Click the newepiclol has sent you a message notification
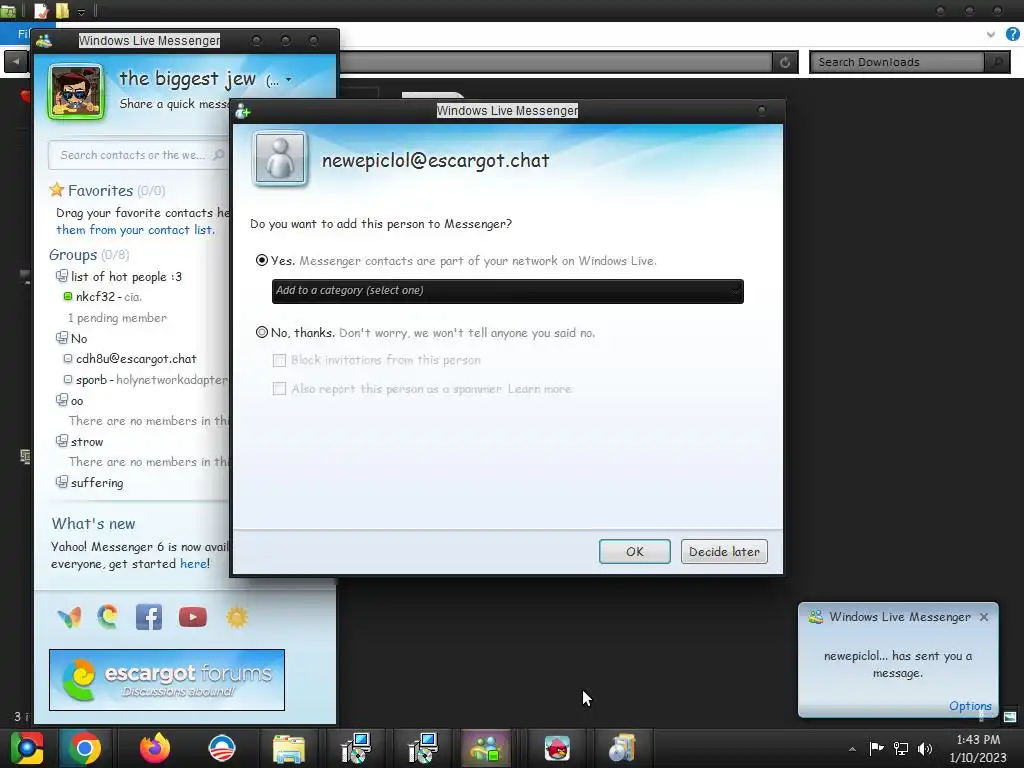This screenshot has width=1024, height=768. click(898, 664)
